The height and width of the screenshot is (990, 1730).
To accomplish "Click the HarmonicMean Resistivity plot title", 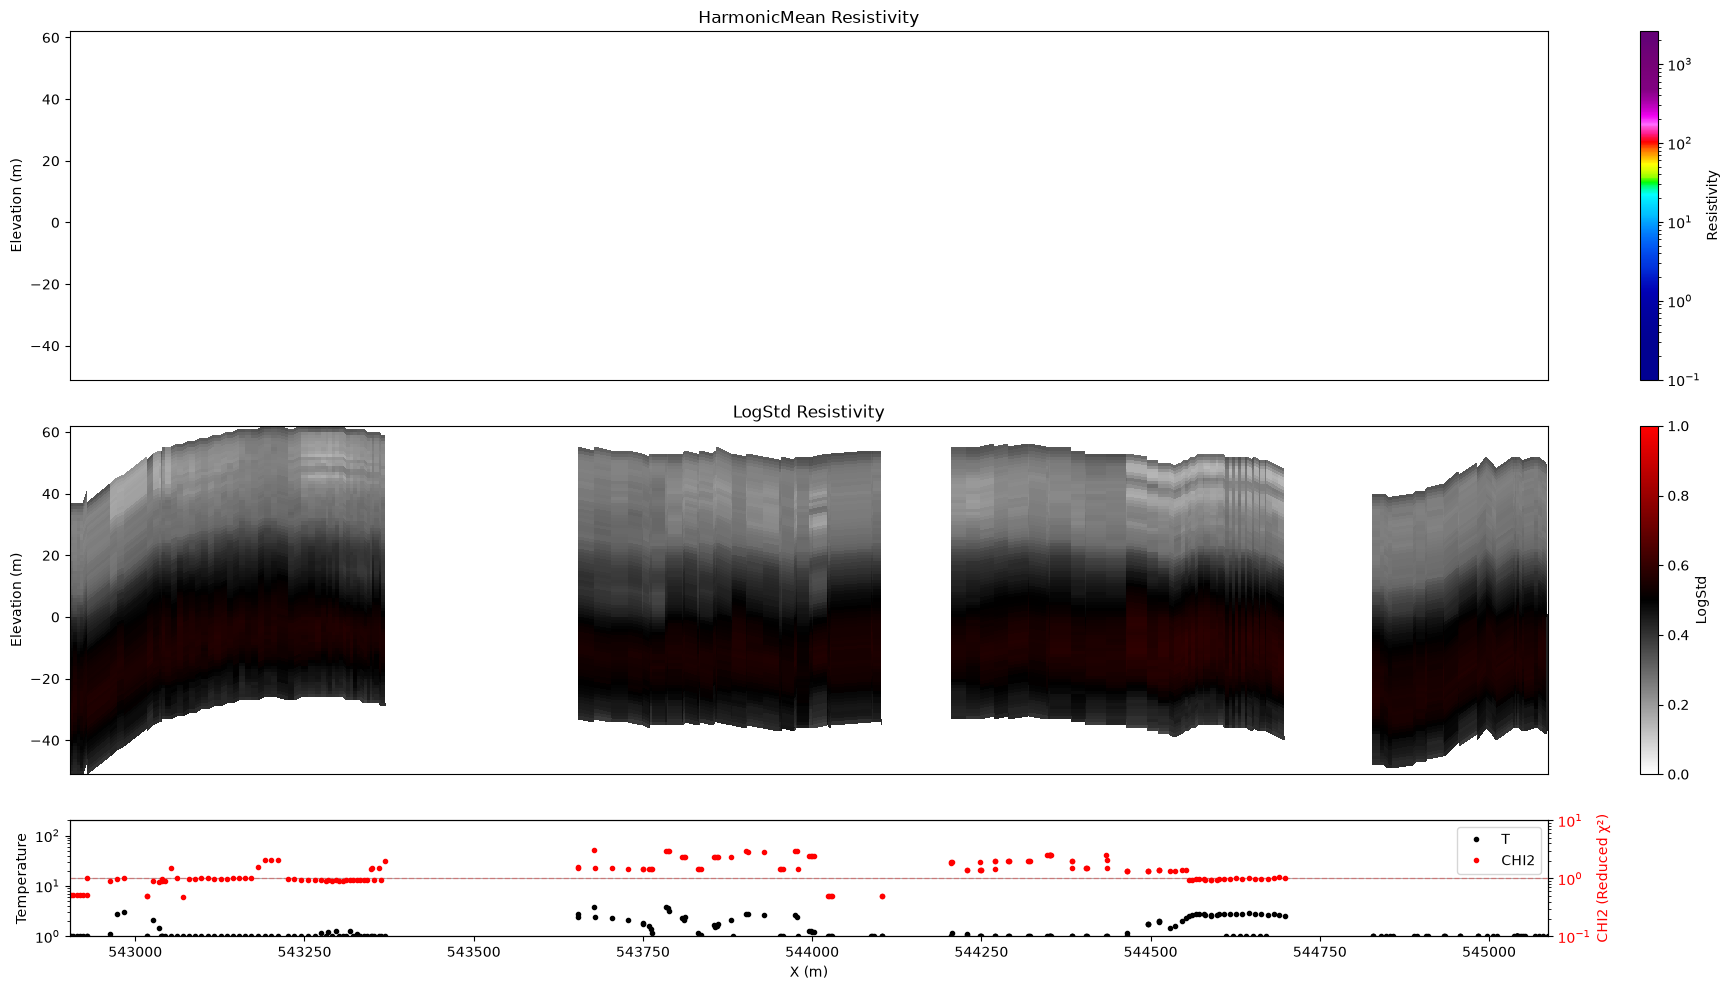I will pyautogui.click(x=808, y=17).
